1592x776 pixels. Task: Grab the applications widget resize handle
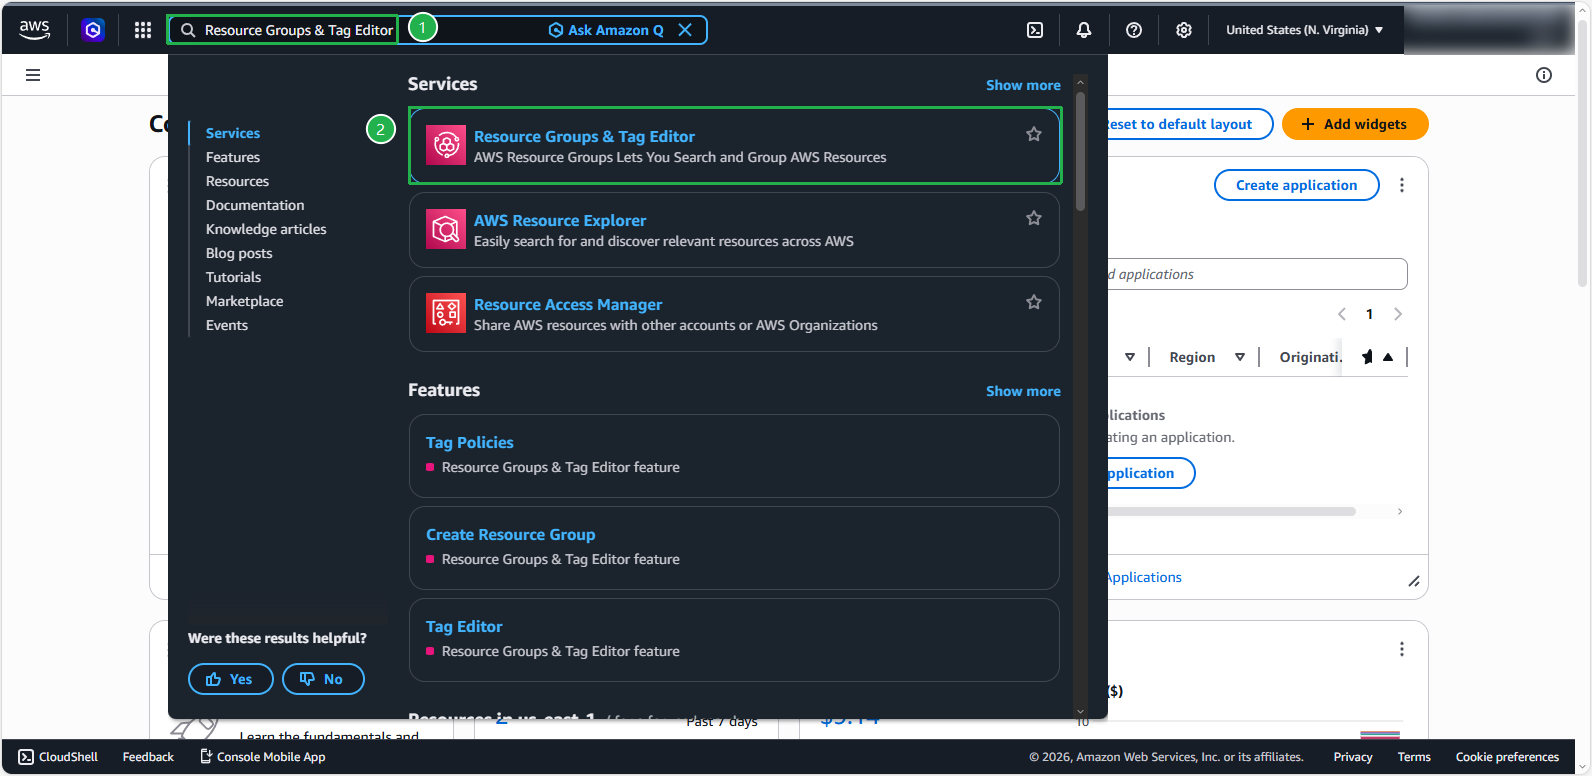click(x=1414, y=581)
